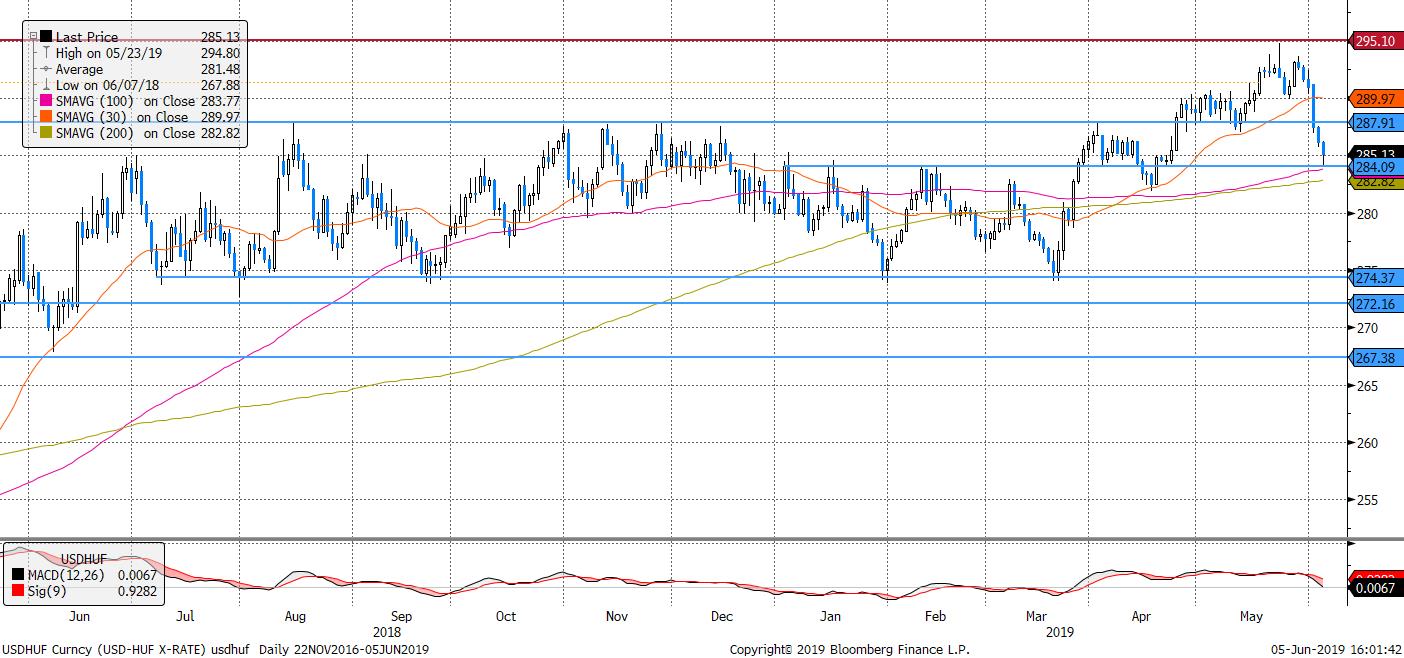Click the Feb month label on time axis

click(x=934, y=616)
